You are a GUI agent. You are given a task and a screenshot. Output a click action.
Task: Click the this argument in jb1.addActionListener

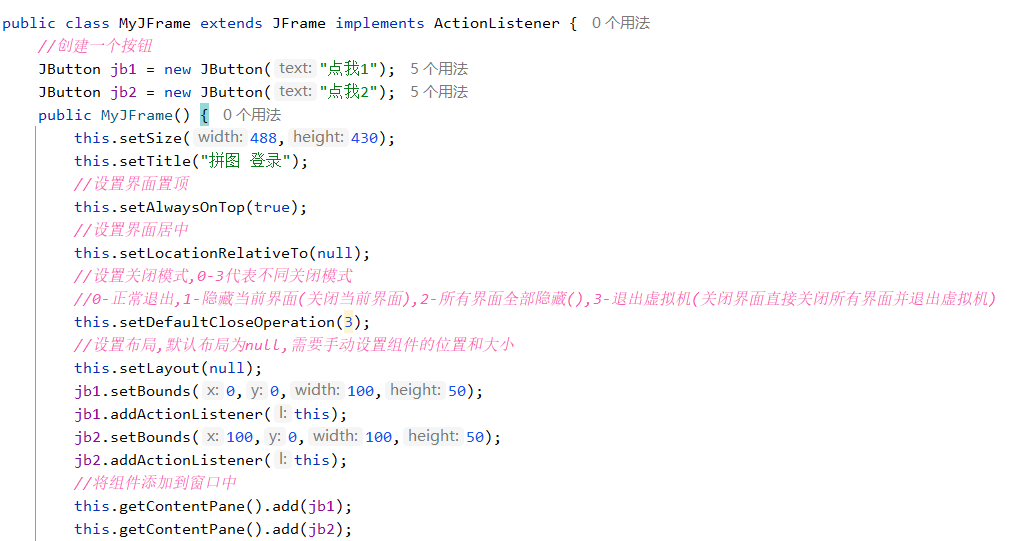[x=311, y=415]
